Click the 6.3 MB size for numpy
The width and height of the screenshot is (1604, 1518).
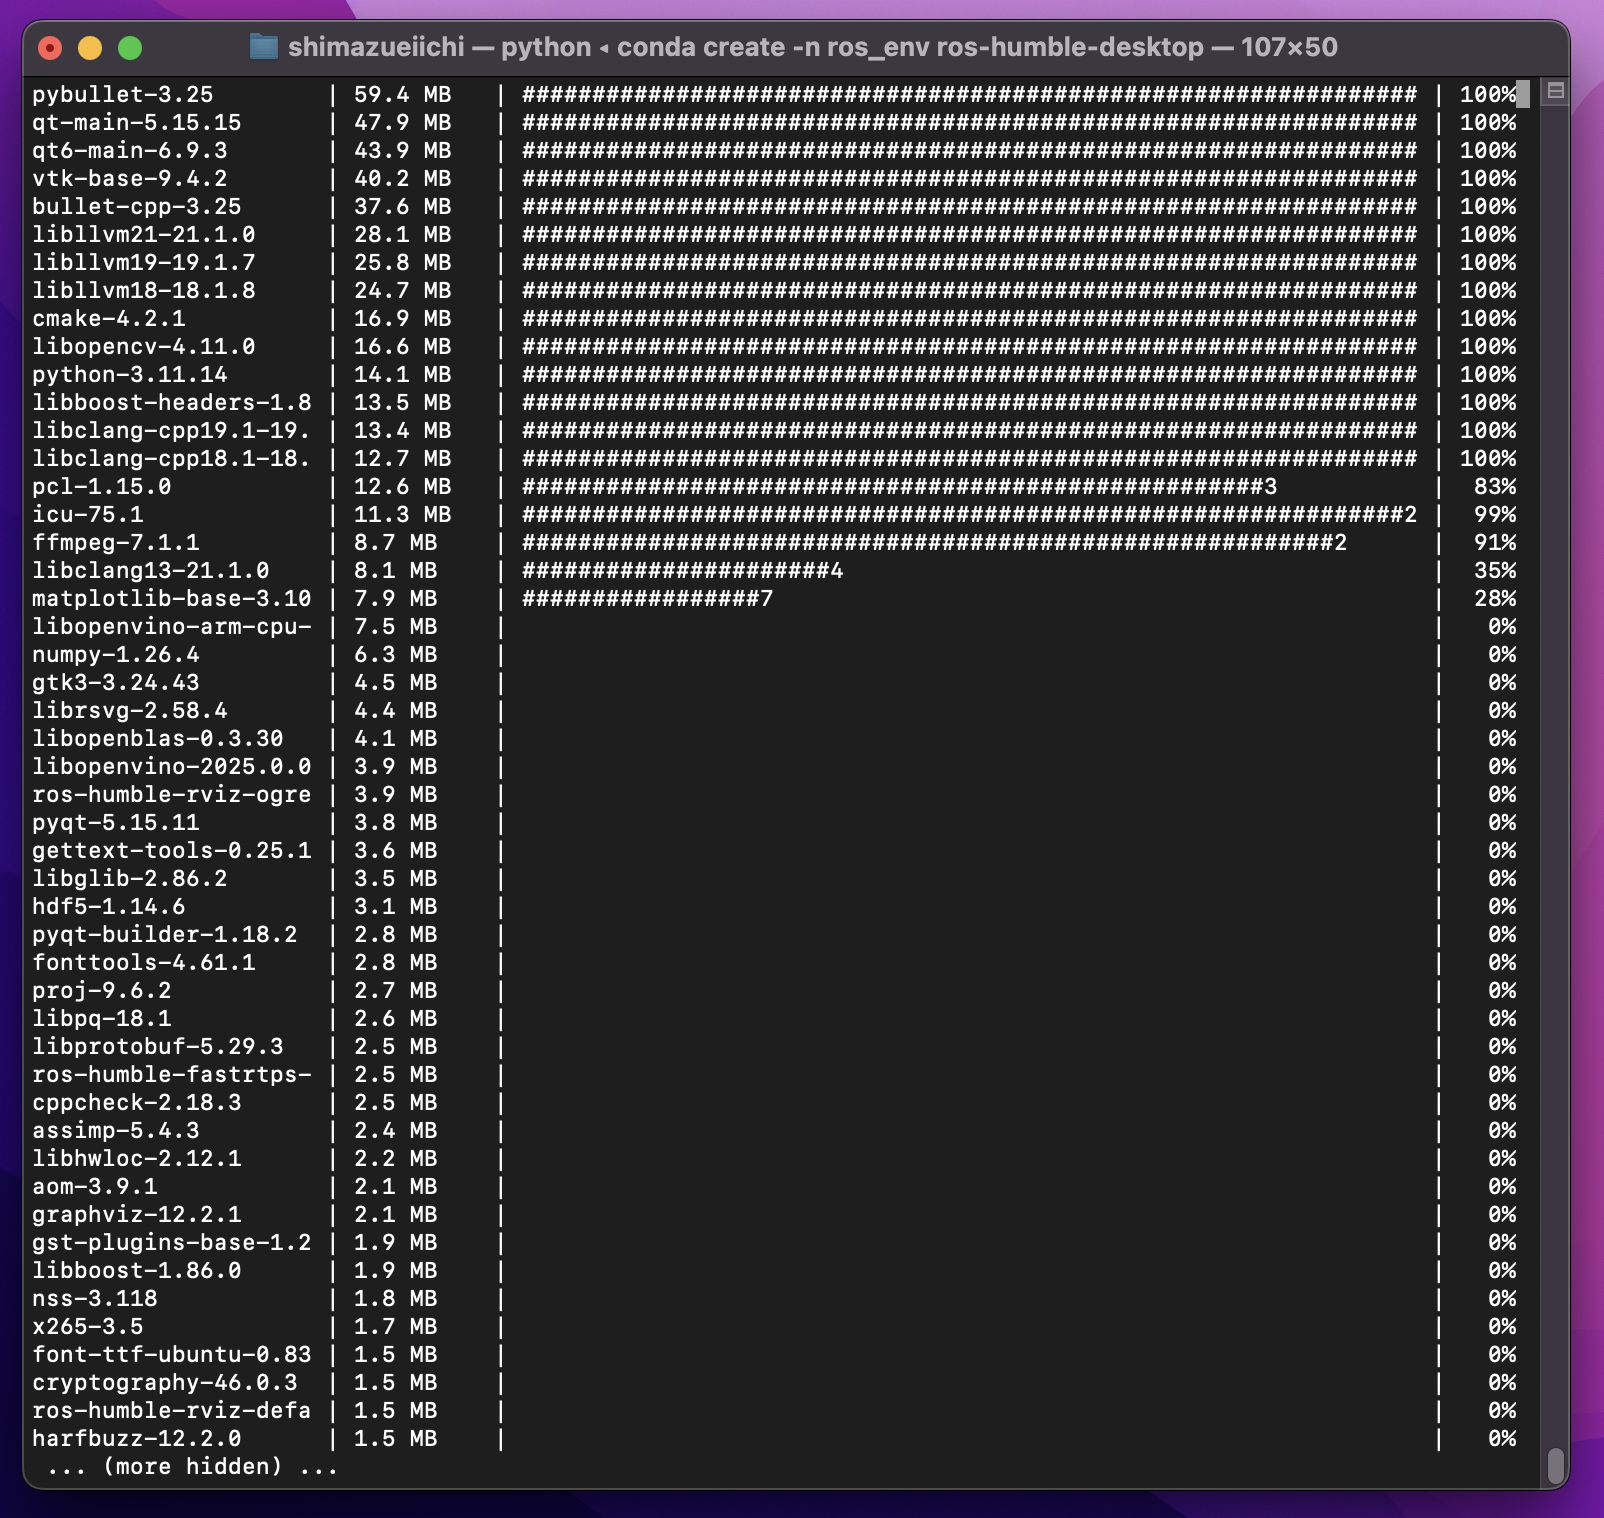click(x=395, y=654)
